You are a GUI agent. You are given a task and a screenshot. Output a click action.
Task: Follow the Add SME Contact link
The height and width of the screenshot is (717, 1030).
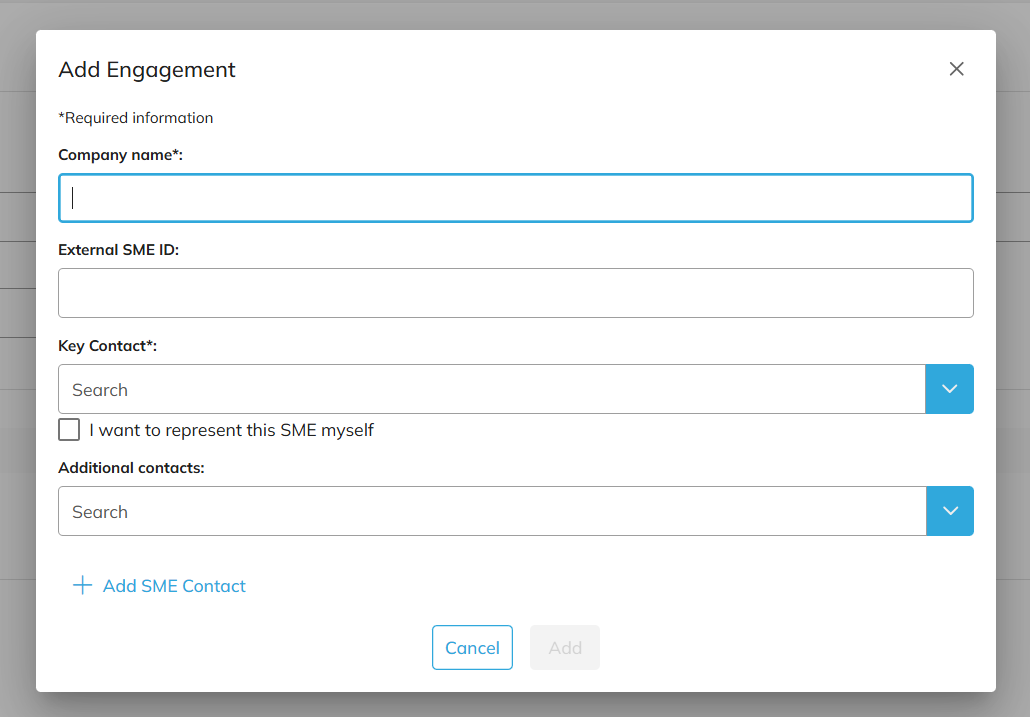(174, 586)
